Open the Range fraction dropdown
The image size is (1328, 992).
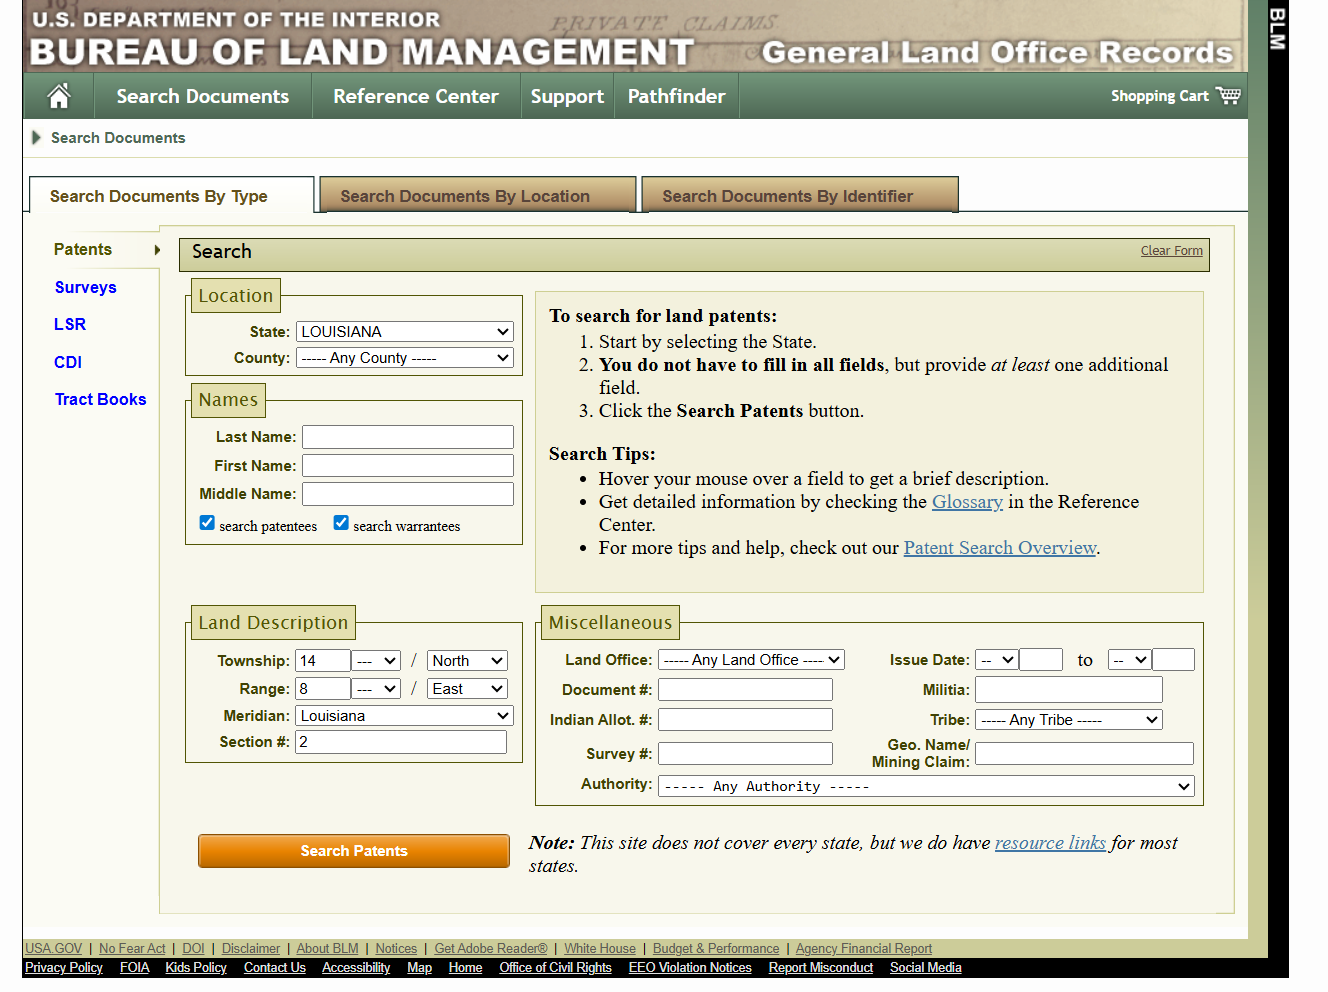[x=377, y=689]
